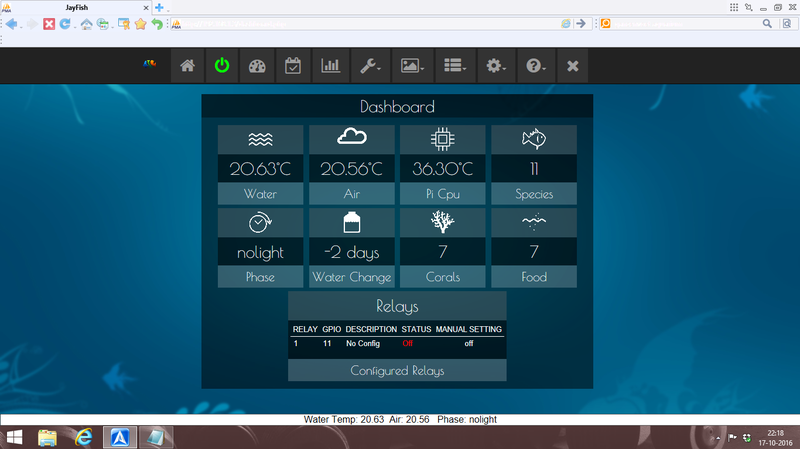Open Internet Explorer from the taskbar

(83, 437)
